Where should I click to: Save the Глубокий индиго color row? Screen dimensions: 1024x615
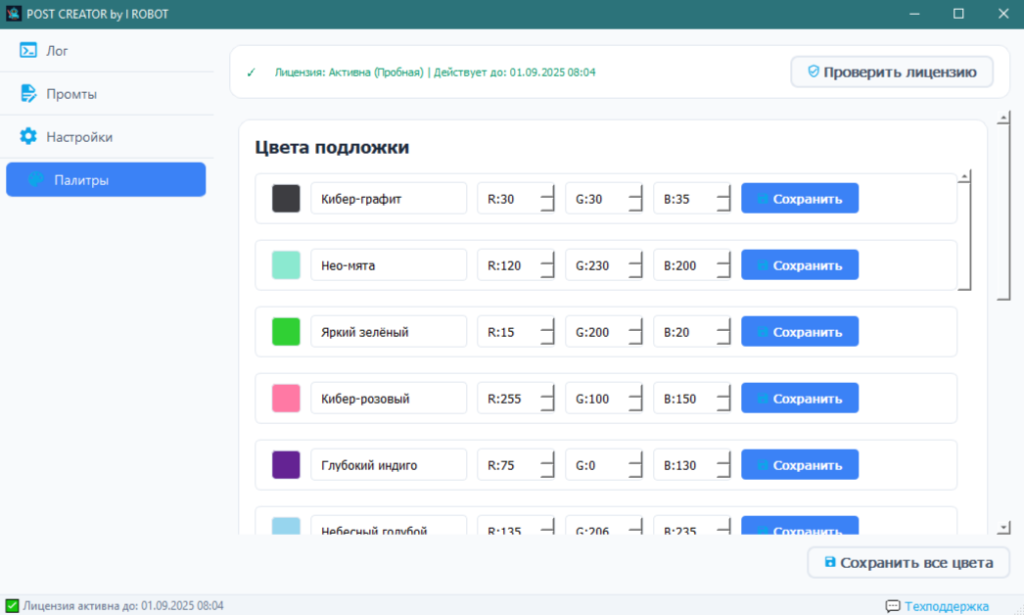799,465
